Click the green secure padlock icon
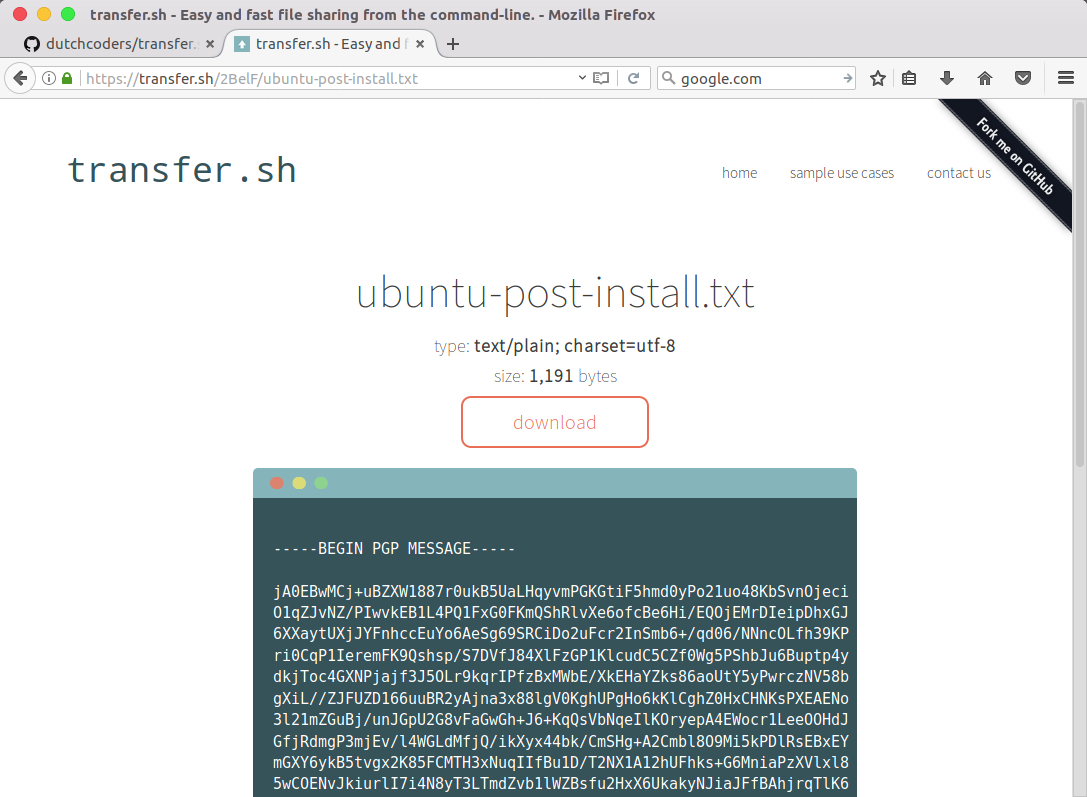This screenshot has height=797, width=1087. pos(67,78)
